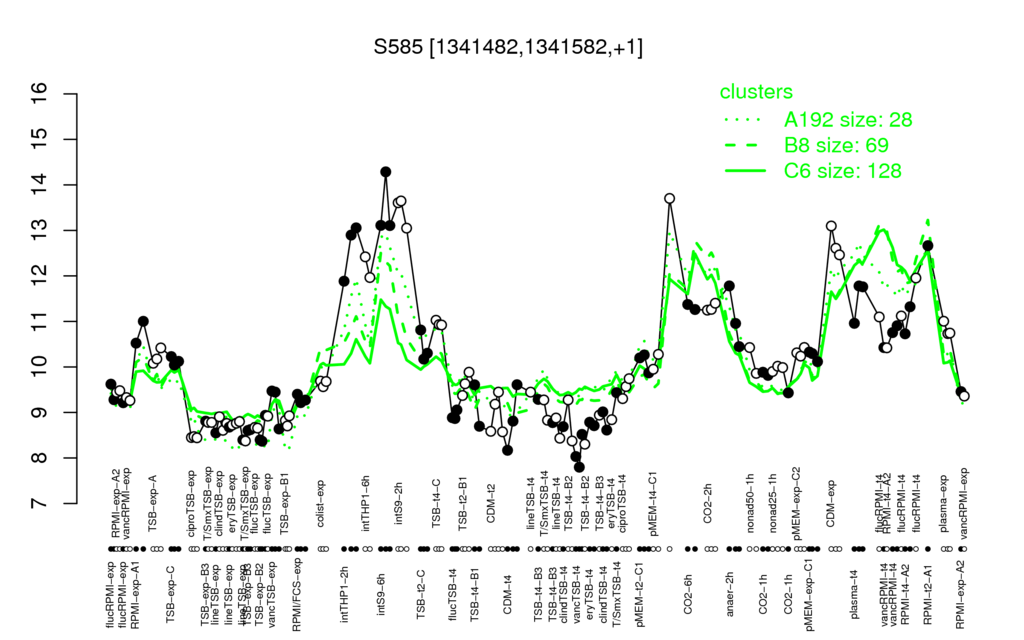Click the pMEM-exp-C1 sample label
This screenshot has height=640, width=1024.
pos(810,595)
